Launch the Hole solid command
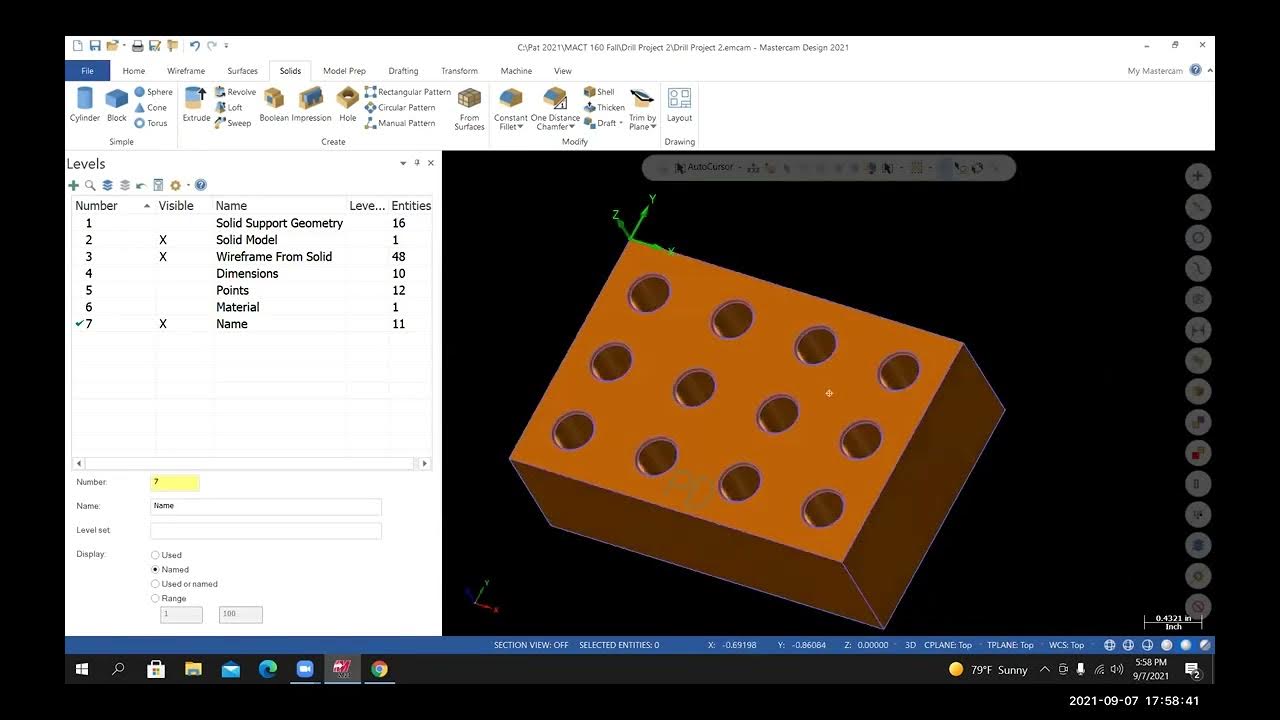 (347, 104)
